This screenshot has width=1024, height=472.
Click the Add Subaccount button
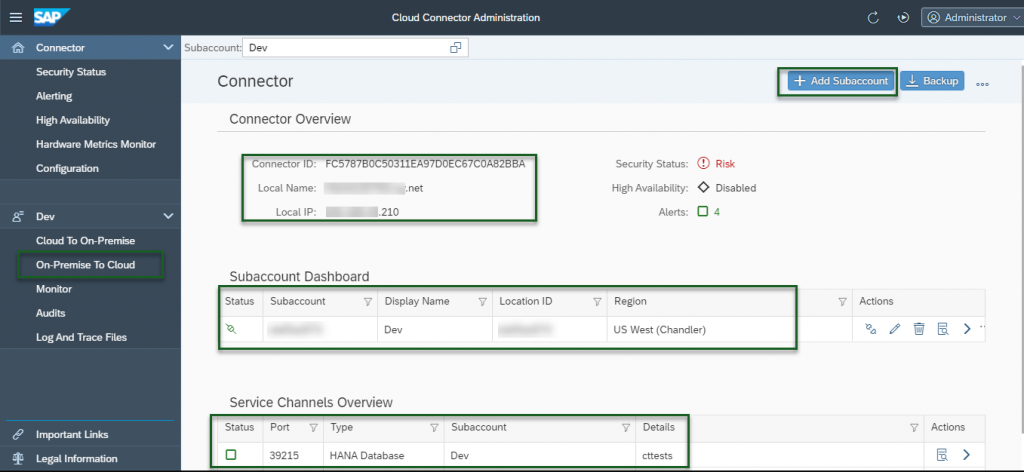(841, 81)
